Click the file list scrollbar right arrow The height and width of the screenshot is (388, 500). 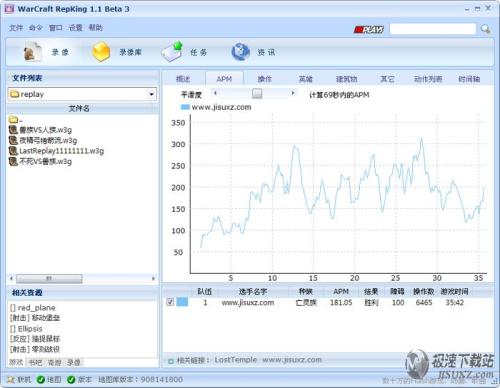(153, 278)
